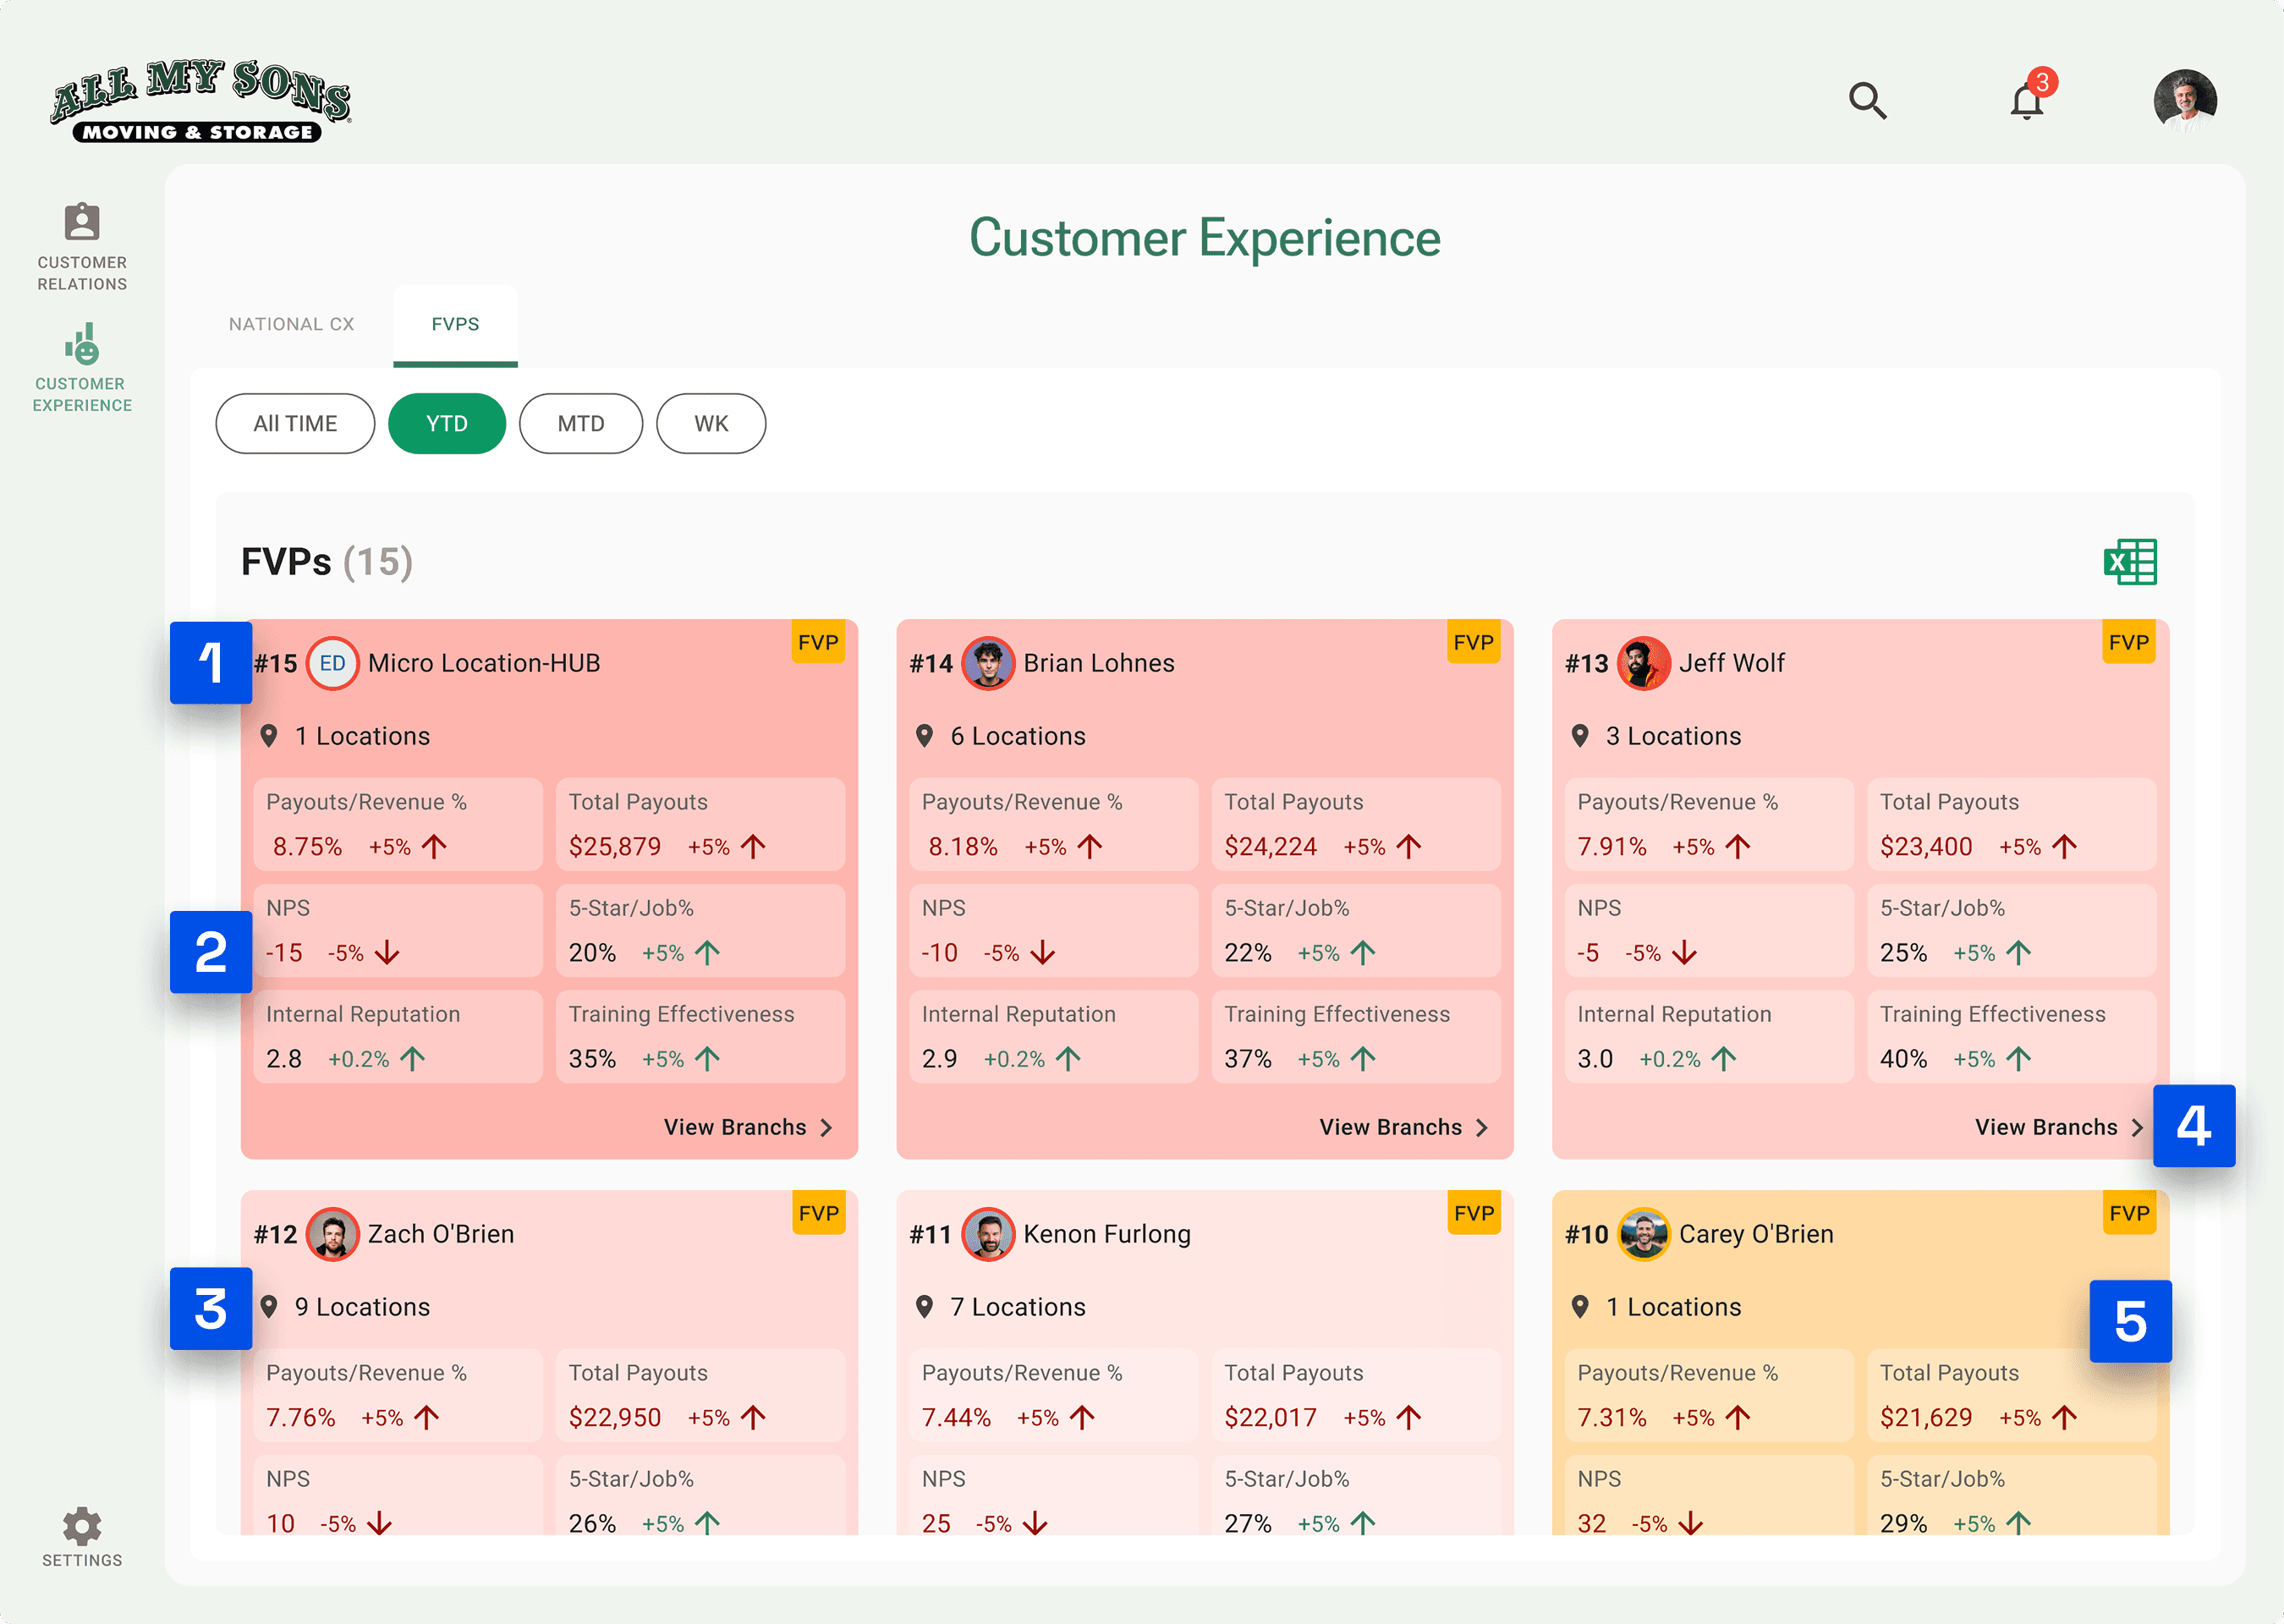The image size is (2284, 1624).
Task: Select the All TIME filter pill
Action: point(295,424)
